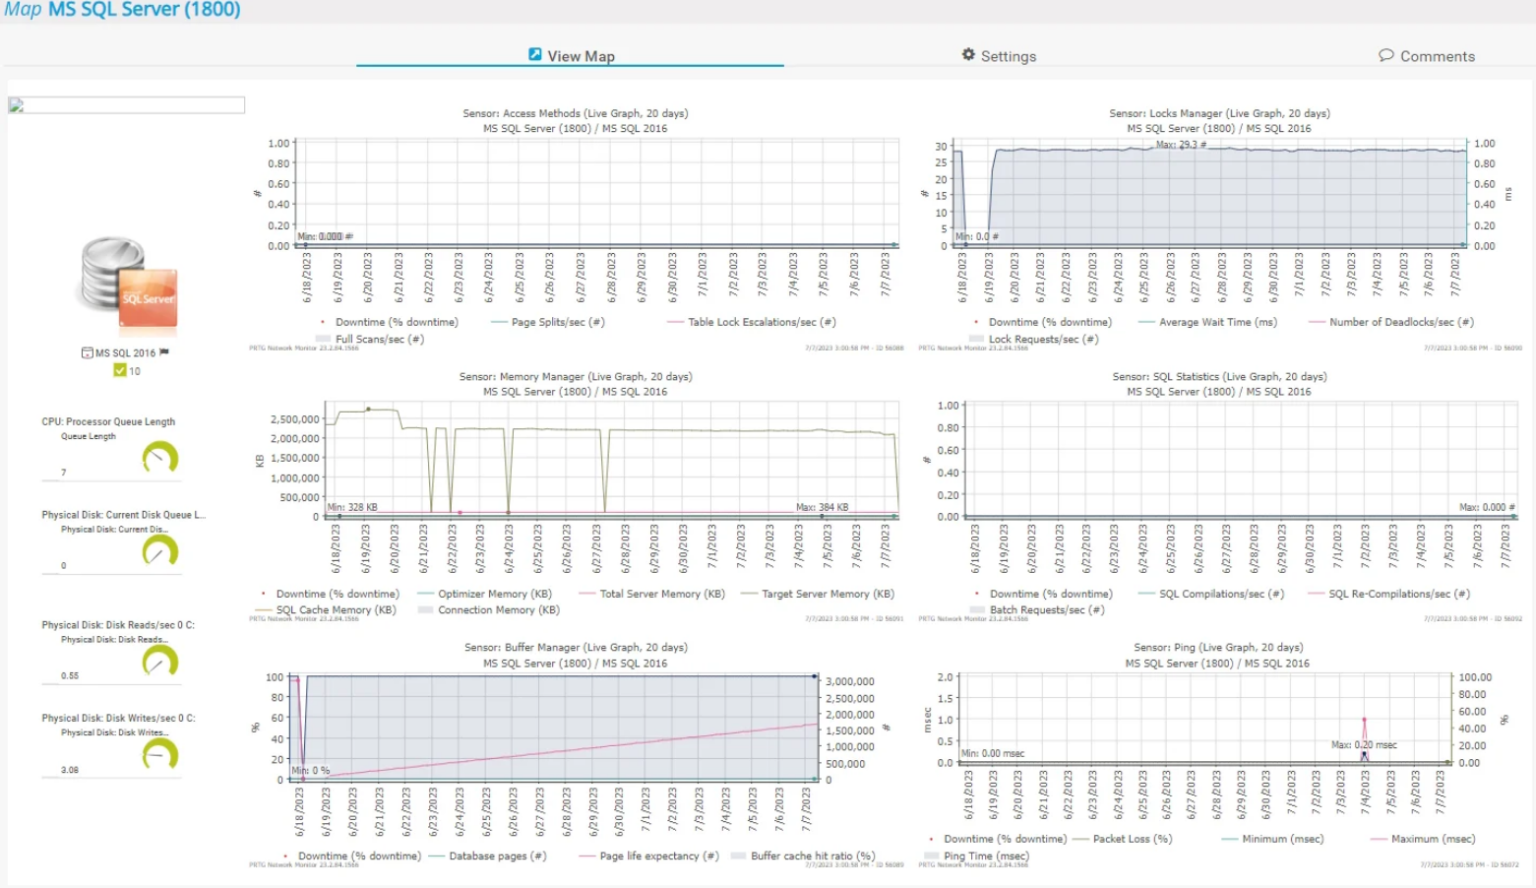Viewport: 1536px width, 888px height.
Task: Click the gear icon on the Settings tab
Action: (967, 55)
